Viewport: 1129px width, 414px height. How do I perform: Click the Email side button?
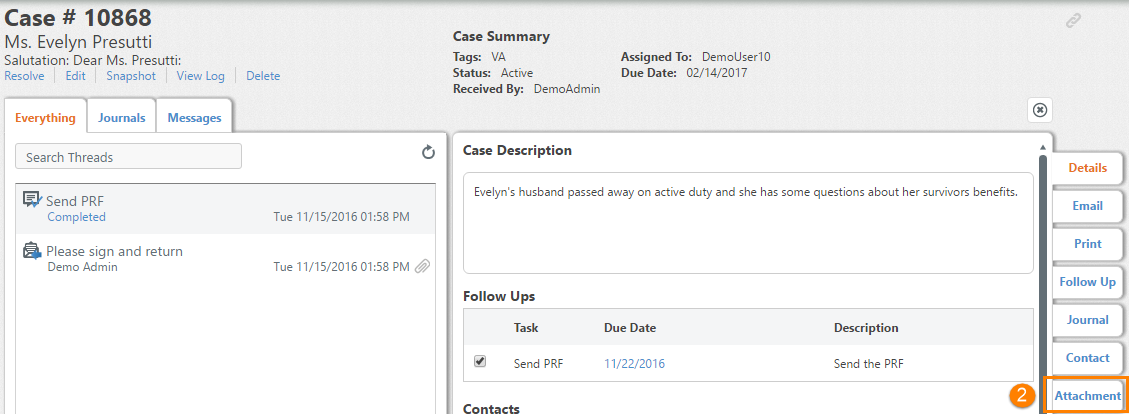1087,205
